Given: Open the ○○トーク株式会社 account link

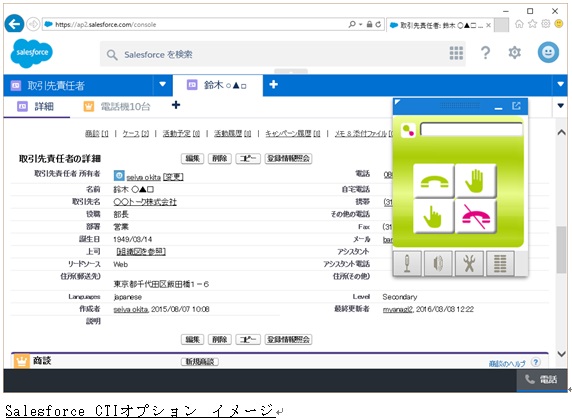Looking at the screenshot, I should pyautogui.click(x=145, y=202).
